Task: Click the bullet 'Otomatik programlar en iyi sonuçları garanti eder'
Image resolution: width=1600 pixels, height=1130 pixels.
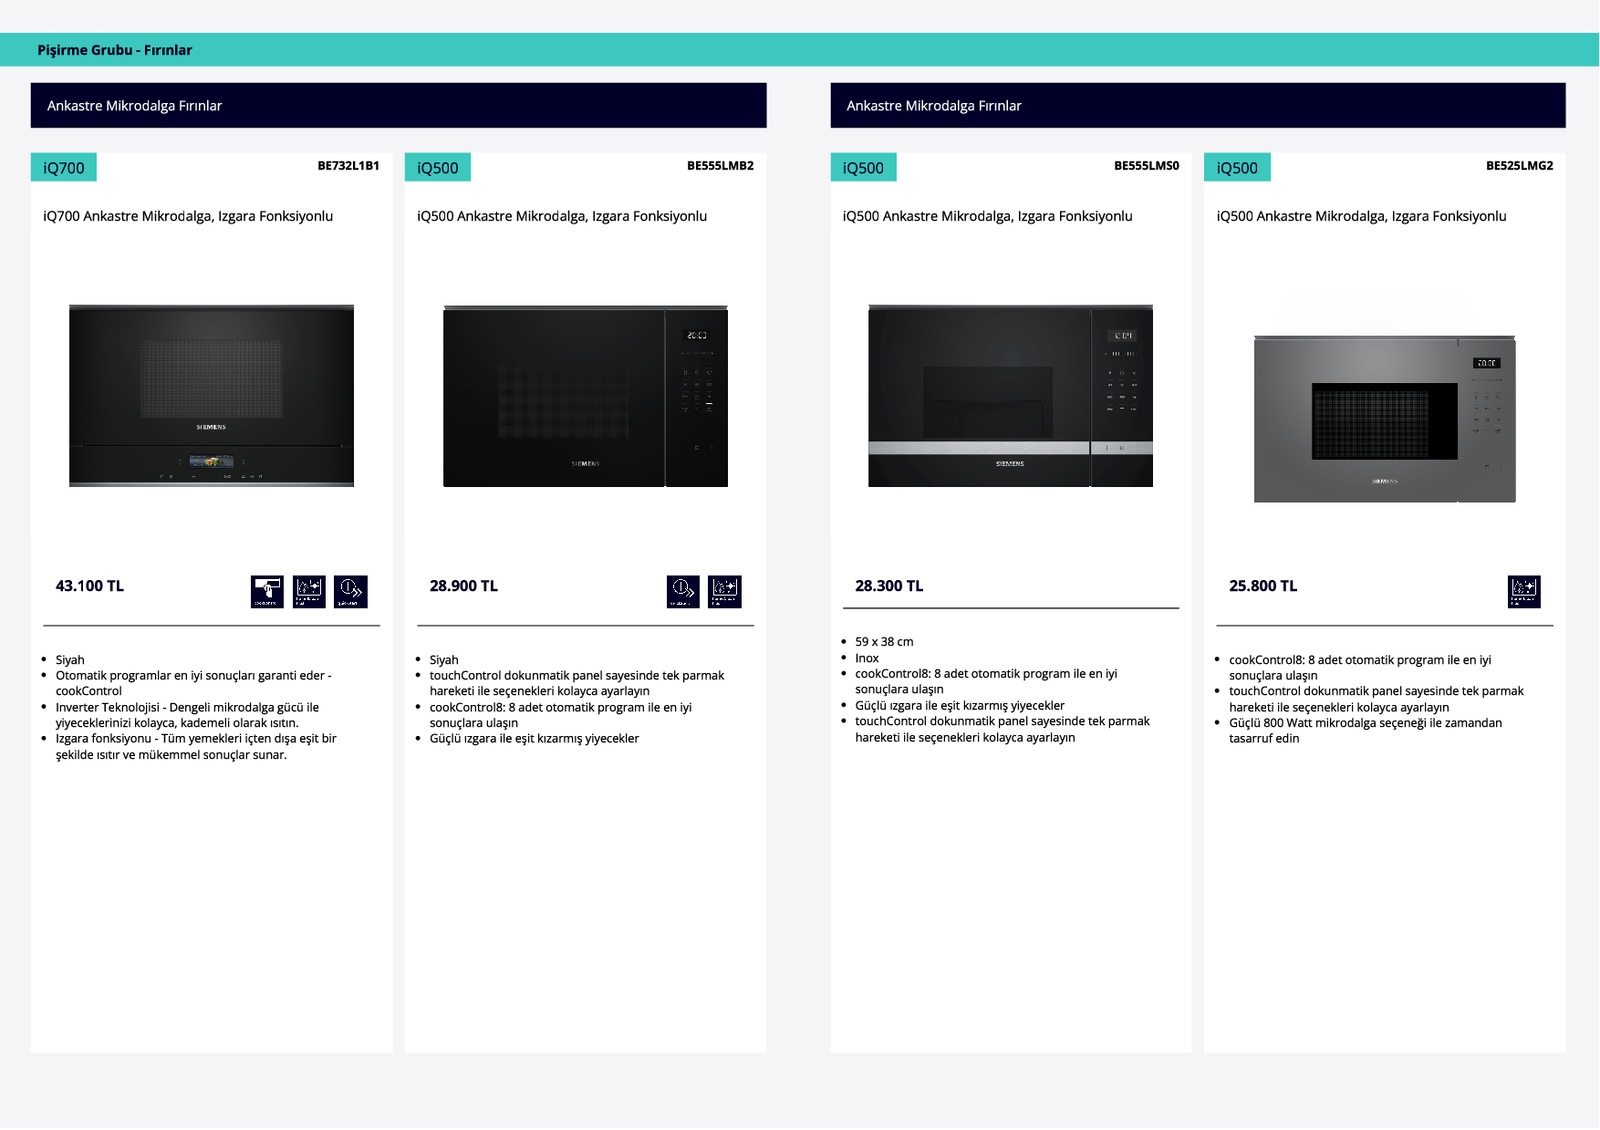Action: click(x=193, y=683)
